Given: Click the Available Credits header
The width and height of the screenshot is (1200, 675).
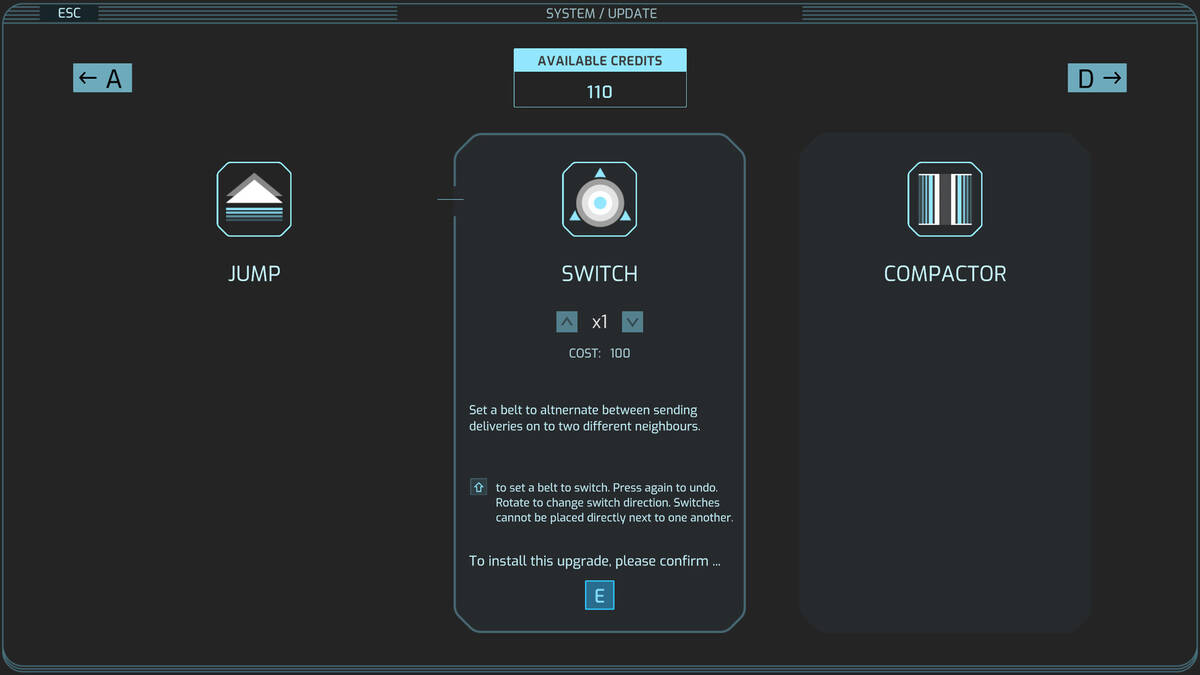Looking at the screenshot, I should tap(600, 60).
